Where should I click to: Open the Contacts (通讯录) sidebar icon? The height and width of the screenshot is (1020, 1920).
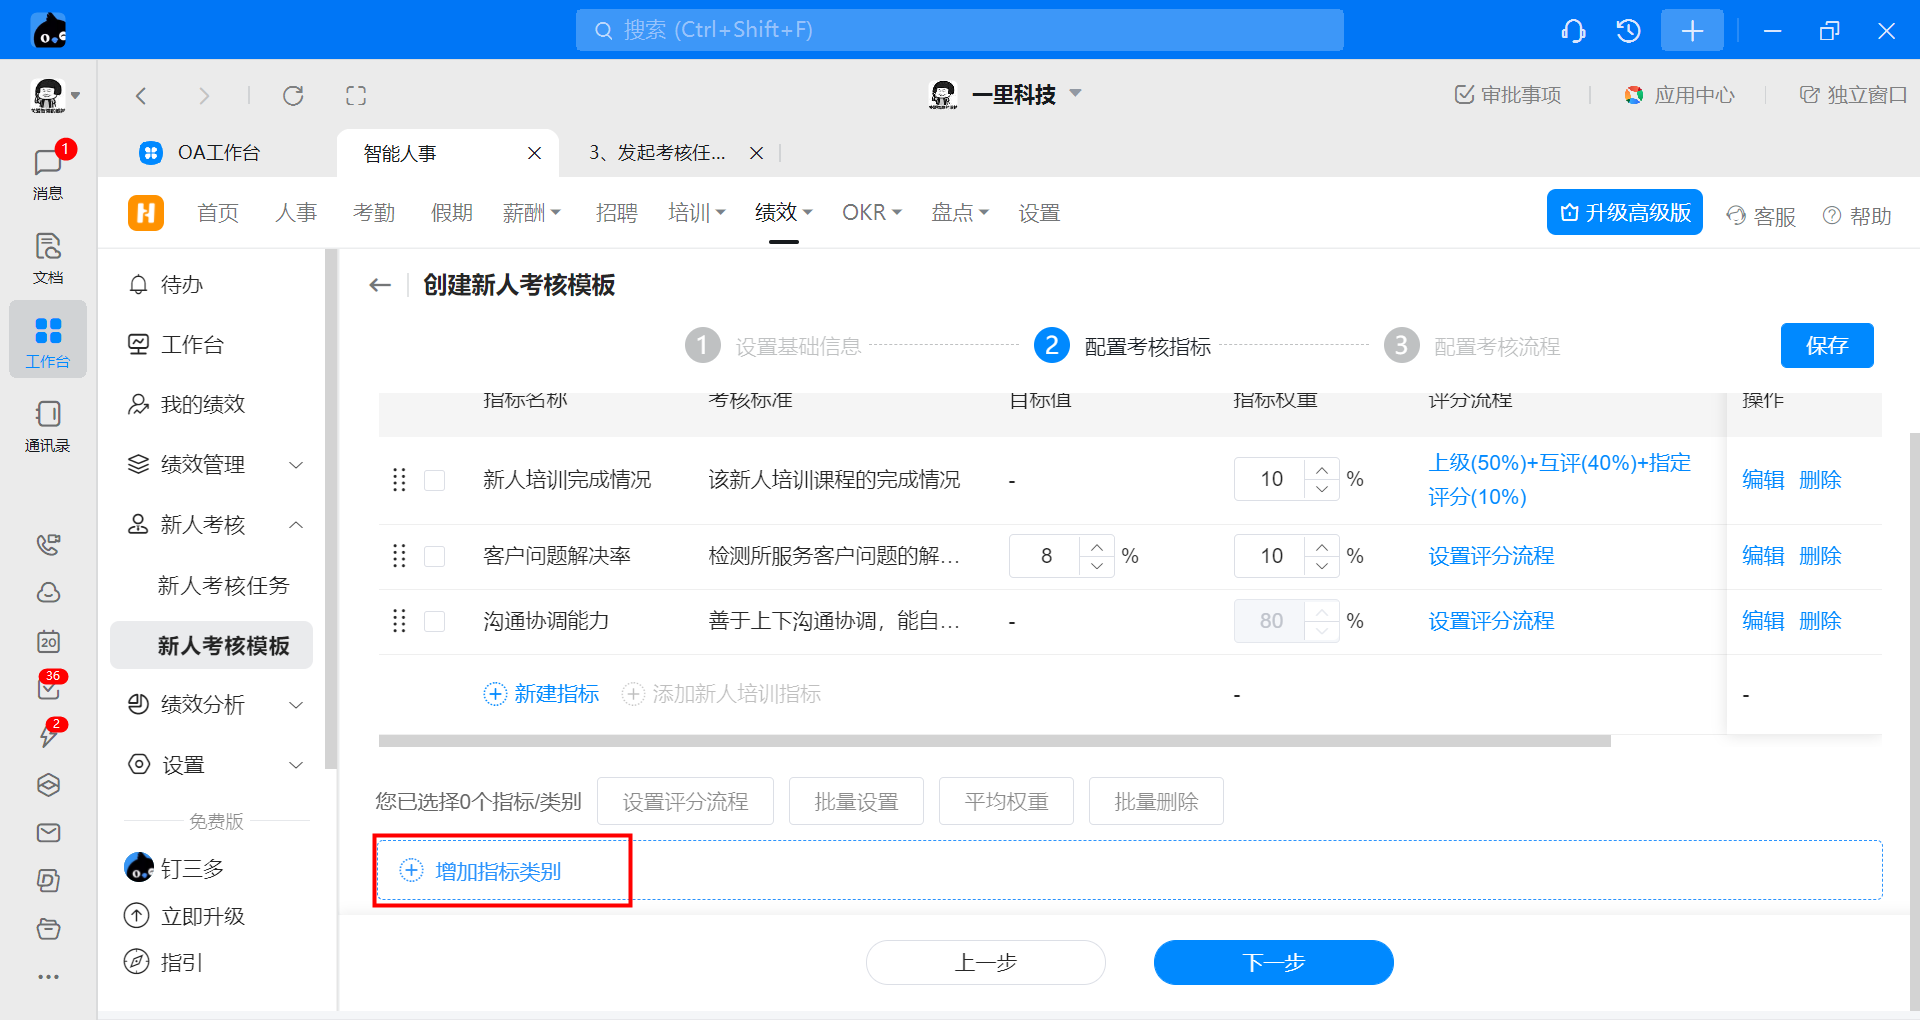click(47, 425)
